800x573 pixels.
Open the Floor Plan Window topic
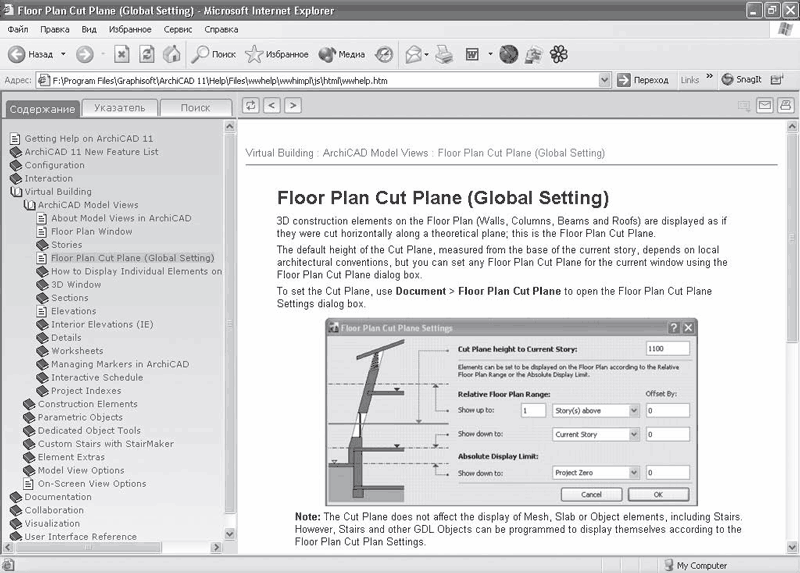point(91,232)
